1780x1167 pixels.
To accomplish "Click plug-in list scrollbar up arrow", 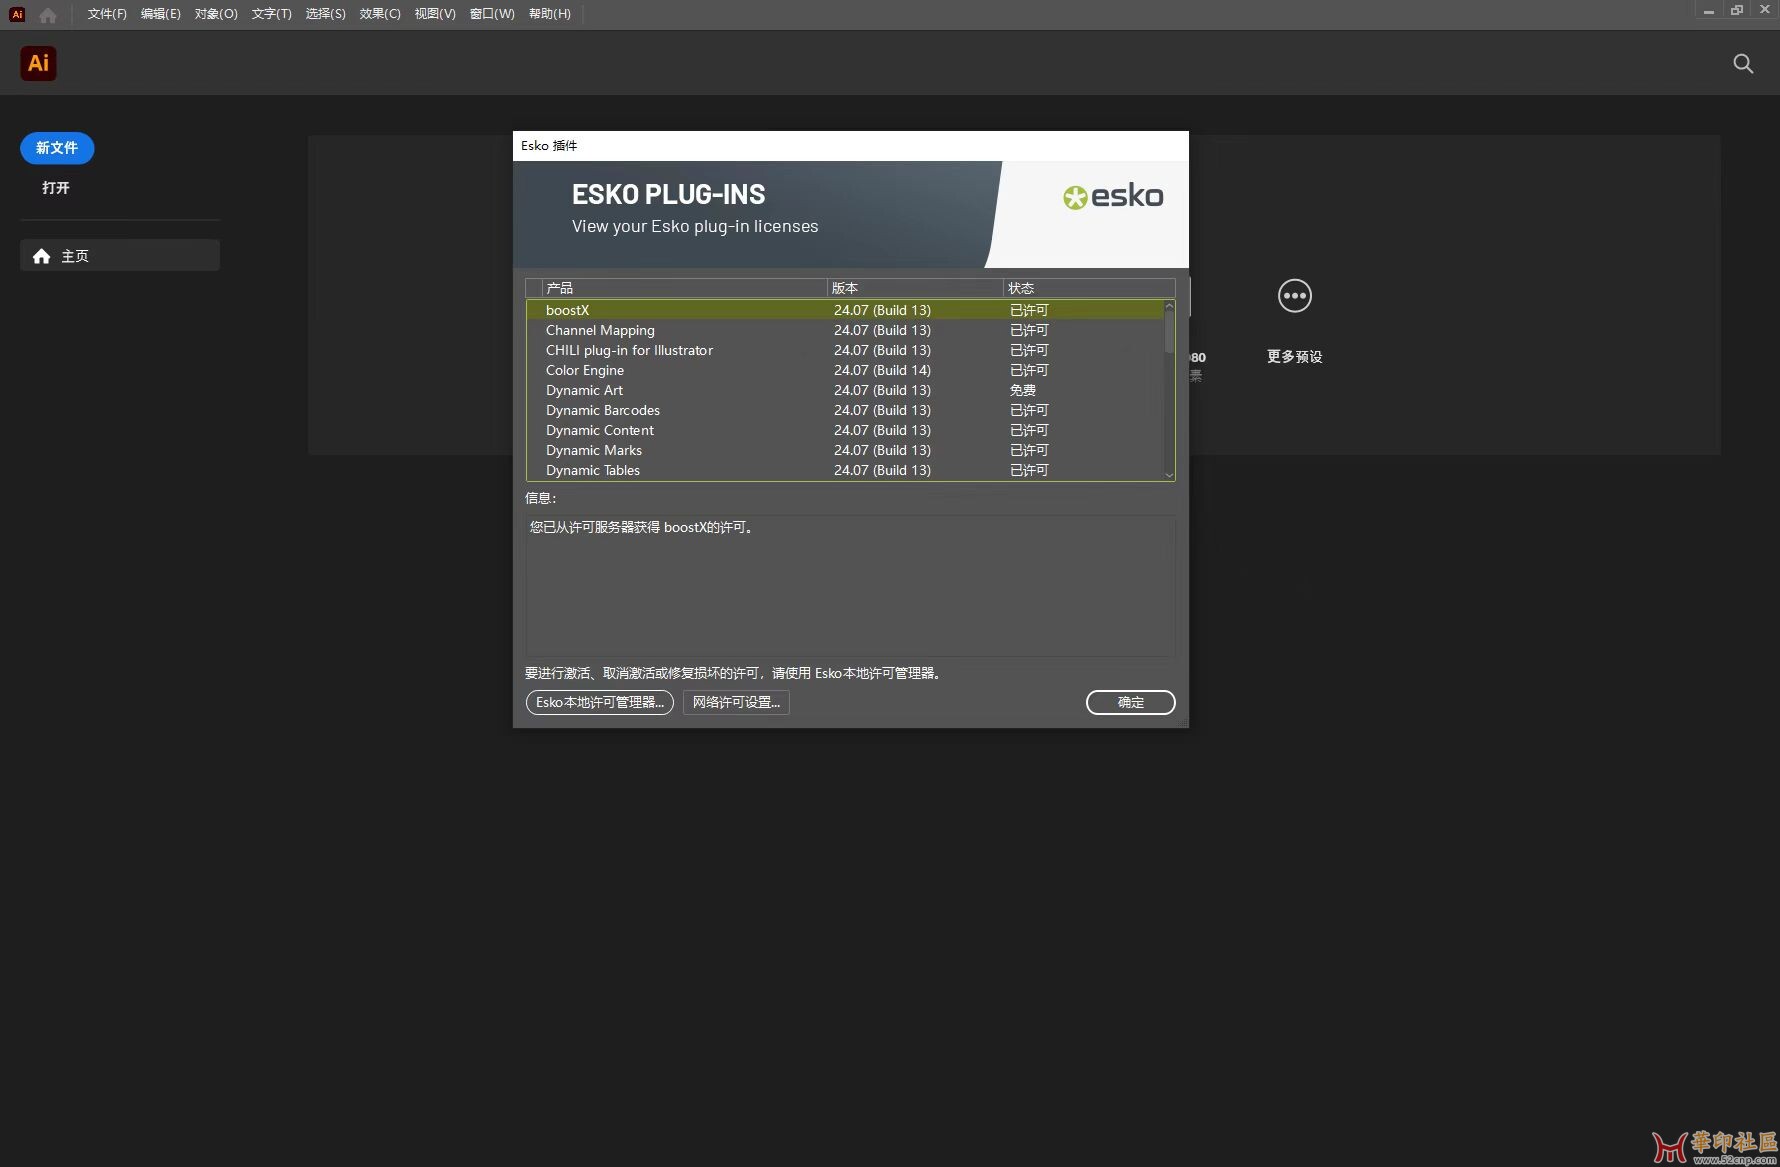I will (x=1169, y=306).
